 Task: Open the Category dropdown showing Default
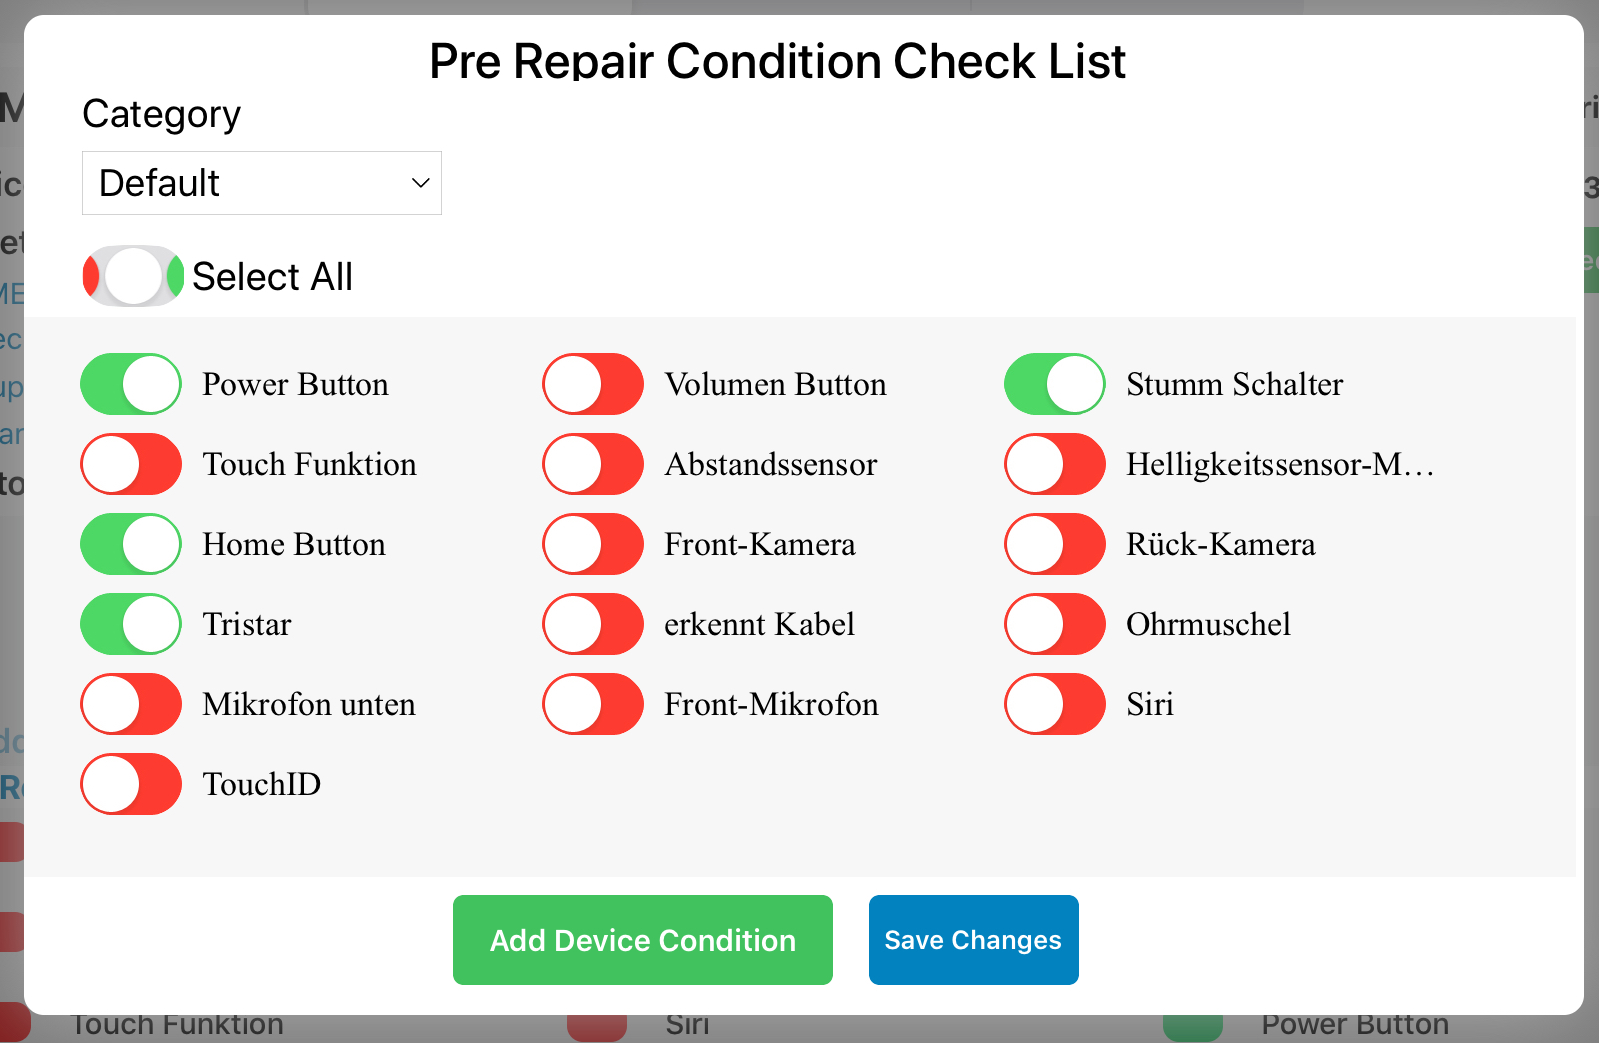(262, 183)
